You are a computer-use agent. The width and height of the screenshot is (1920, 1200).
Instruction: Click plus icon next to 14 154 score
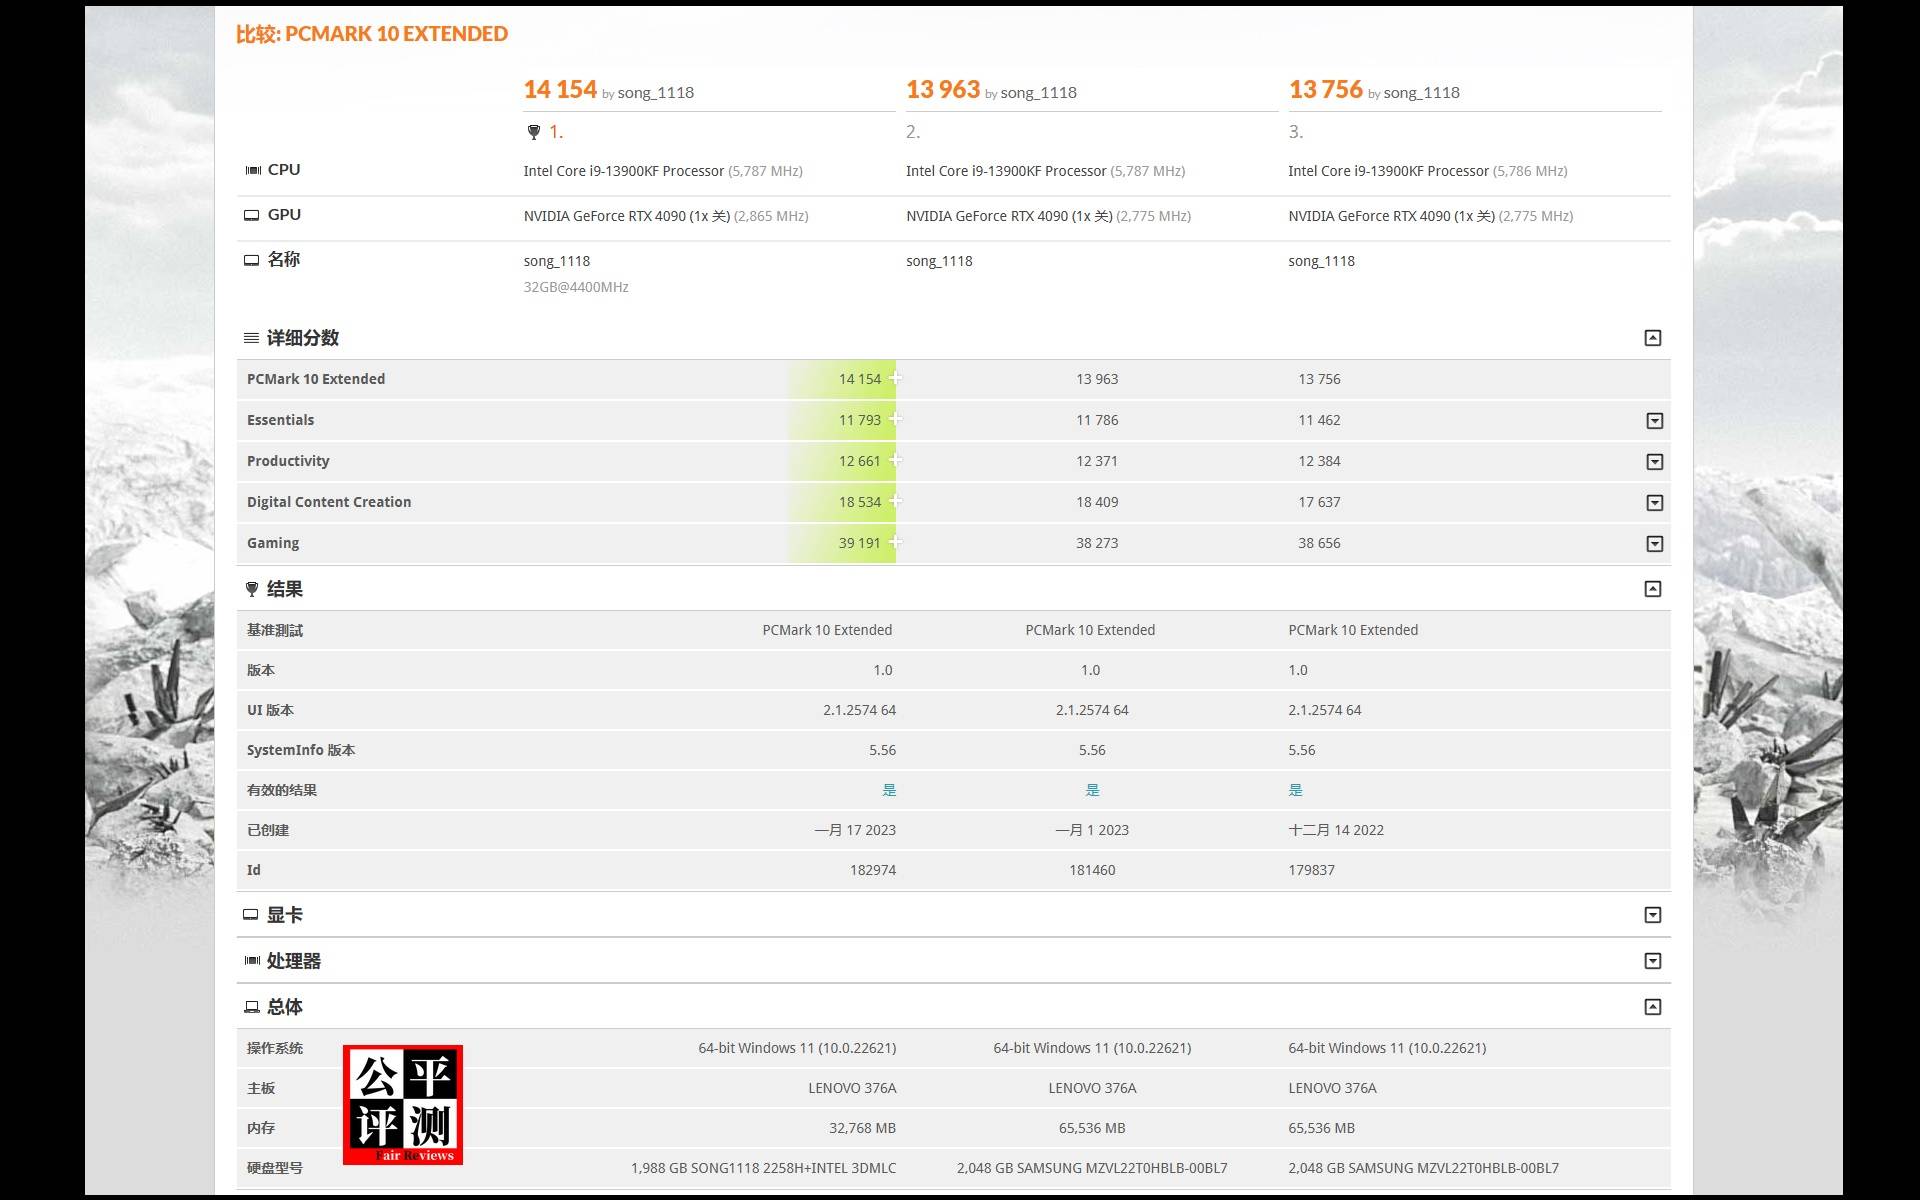(x=895, y=378)
